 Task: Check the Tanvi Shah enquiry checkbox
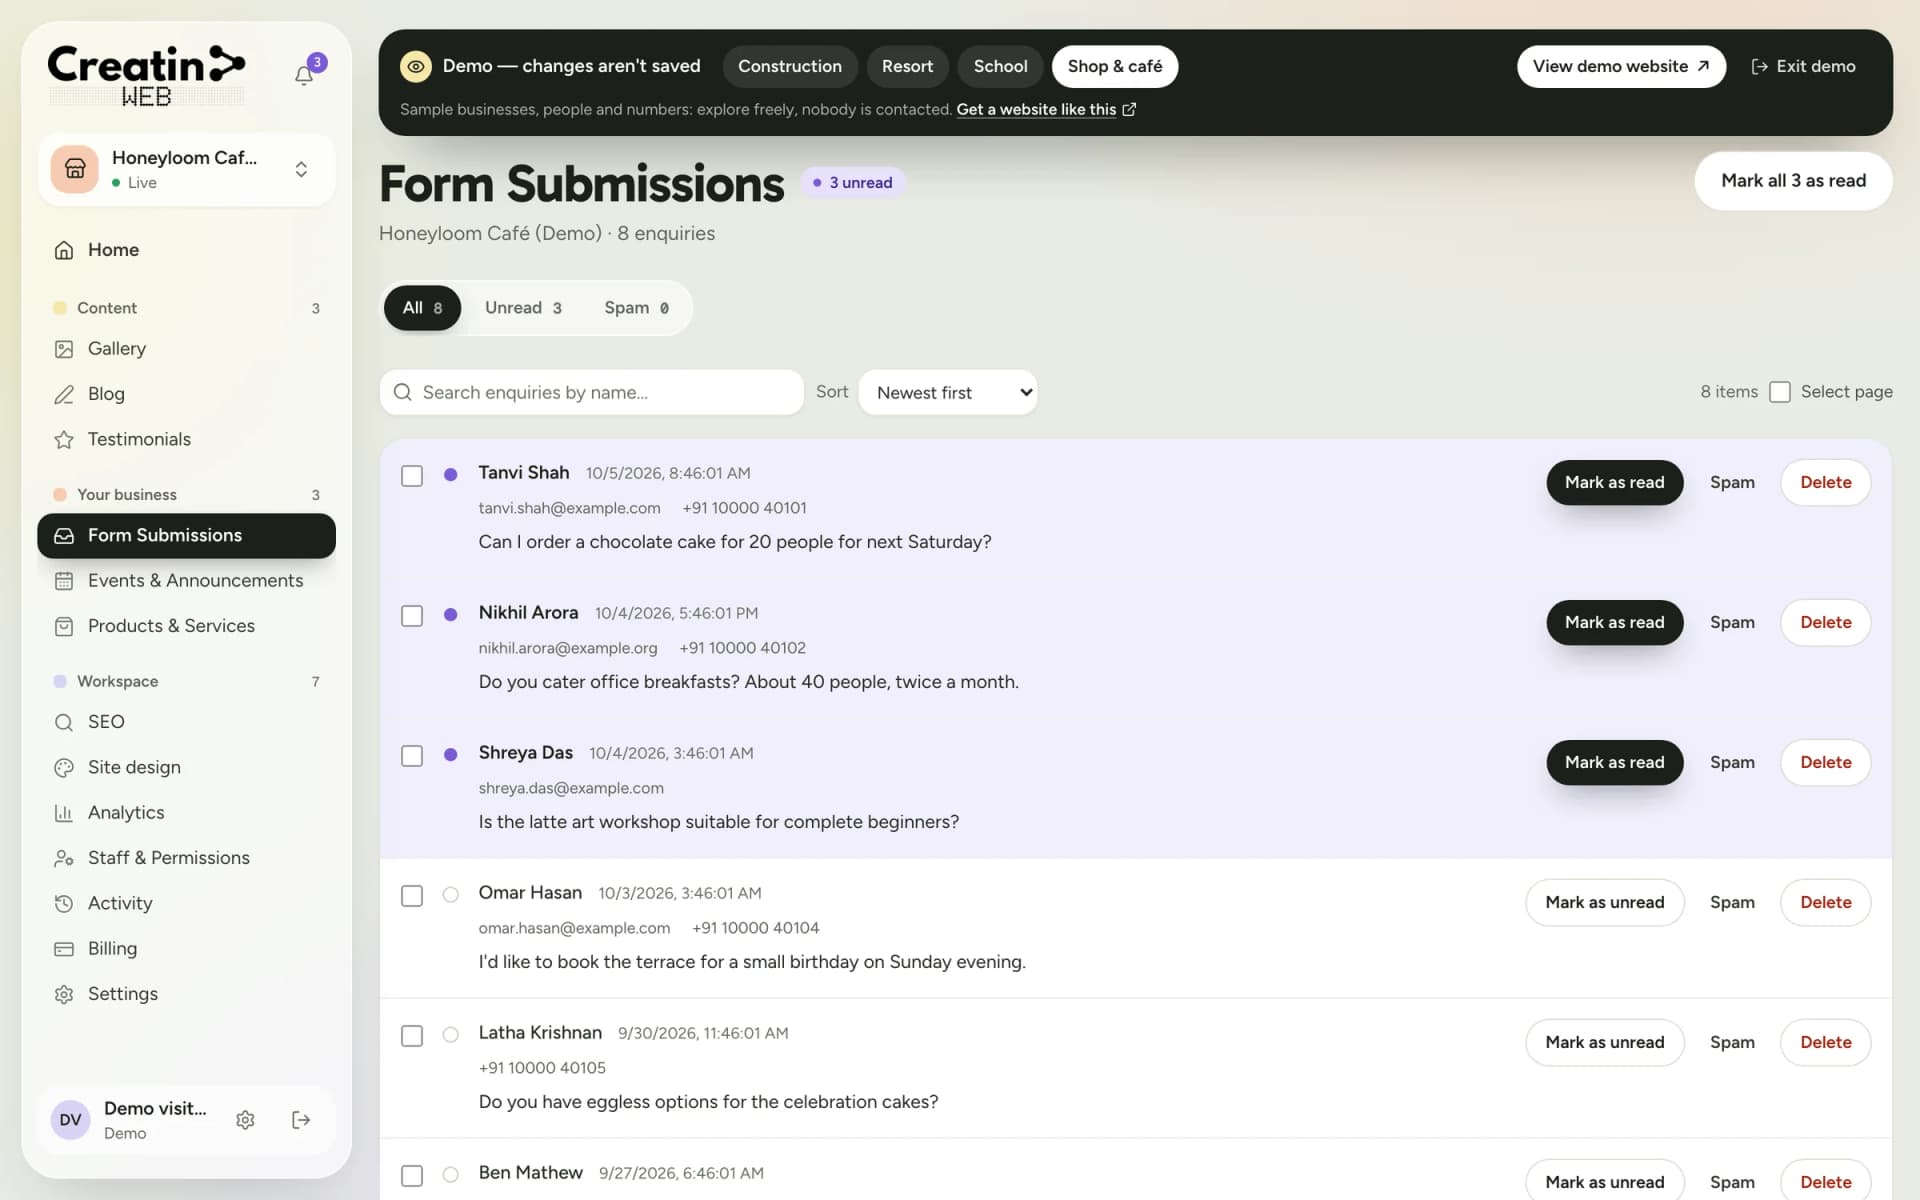coord(412,476)
